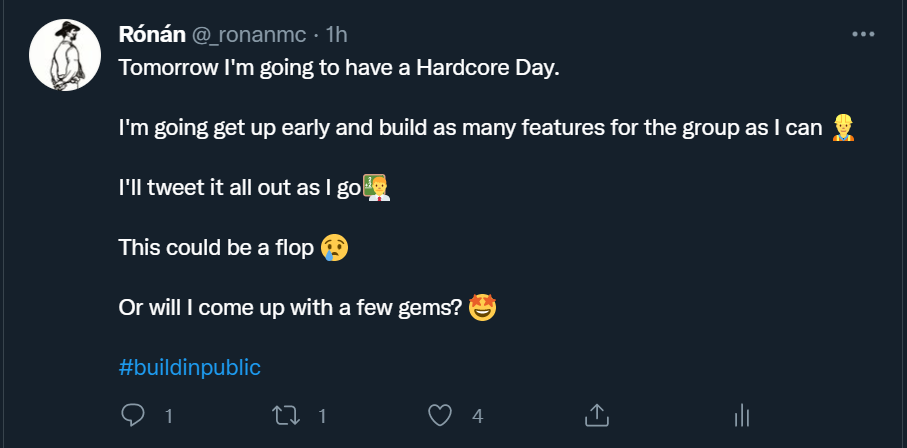This screenshot has height=448, width=907.
Task: Click the star-struck emoji
Action: coord(482,307)
